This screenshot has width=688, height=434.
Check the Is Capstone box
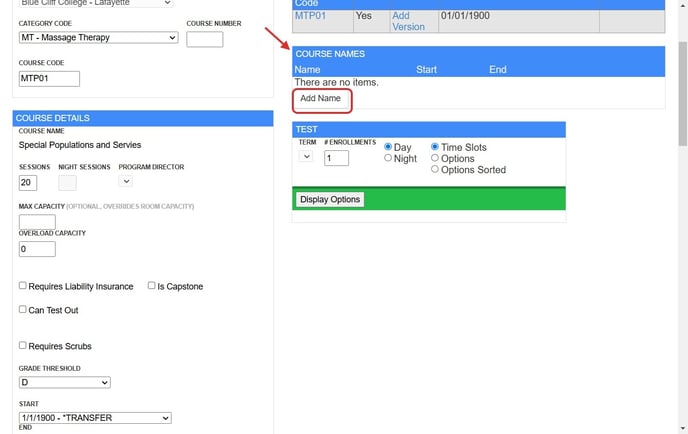tap(152, 286)
